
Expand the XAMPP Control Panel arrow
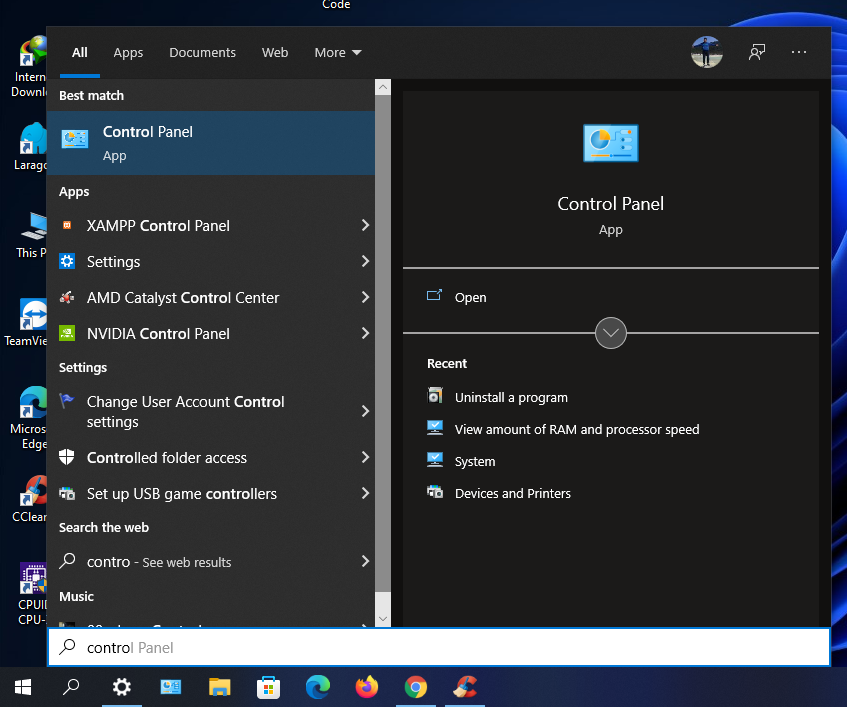[365, 226]
